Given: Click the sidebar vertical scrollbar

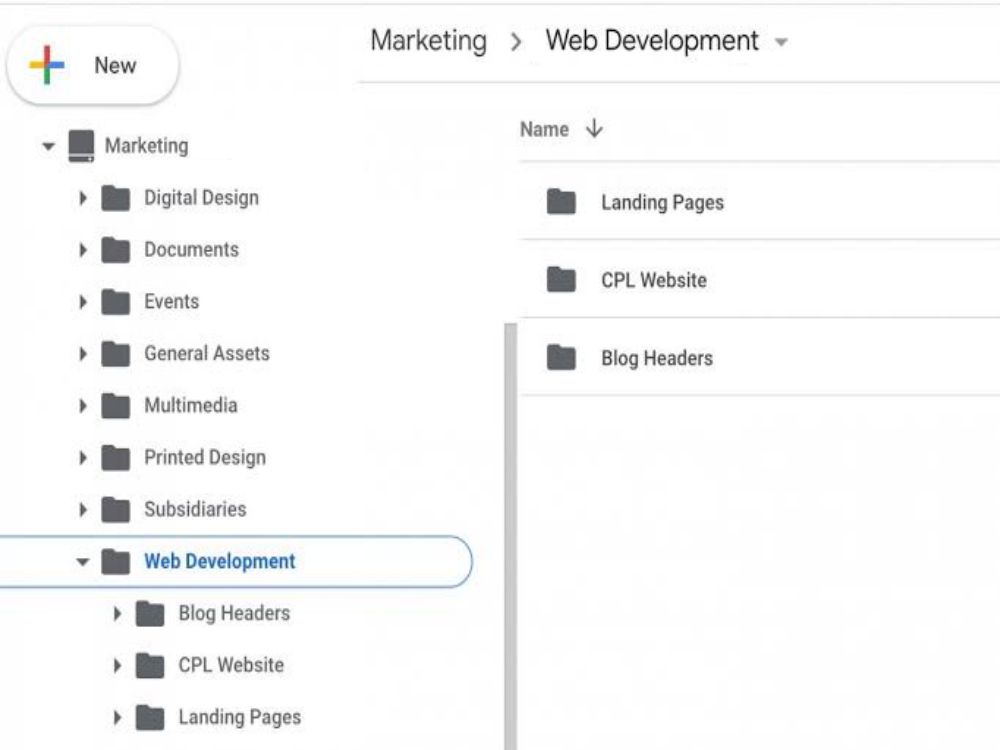Looking at the screenshot, I should tap(510, 536).
